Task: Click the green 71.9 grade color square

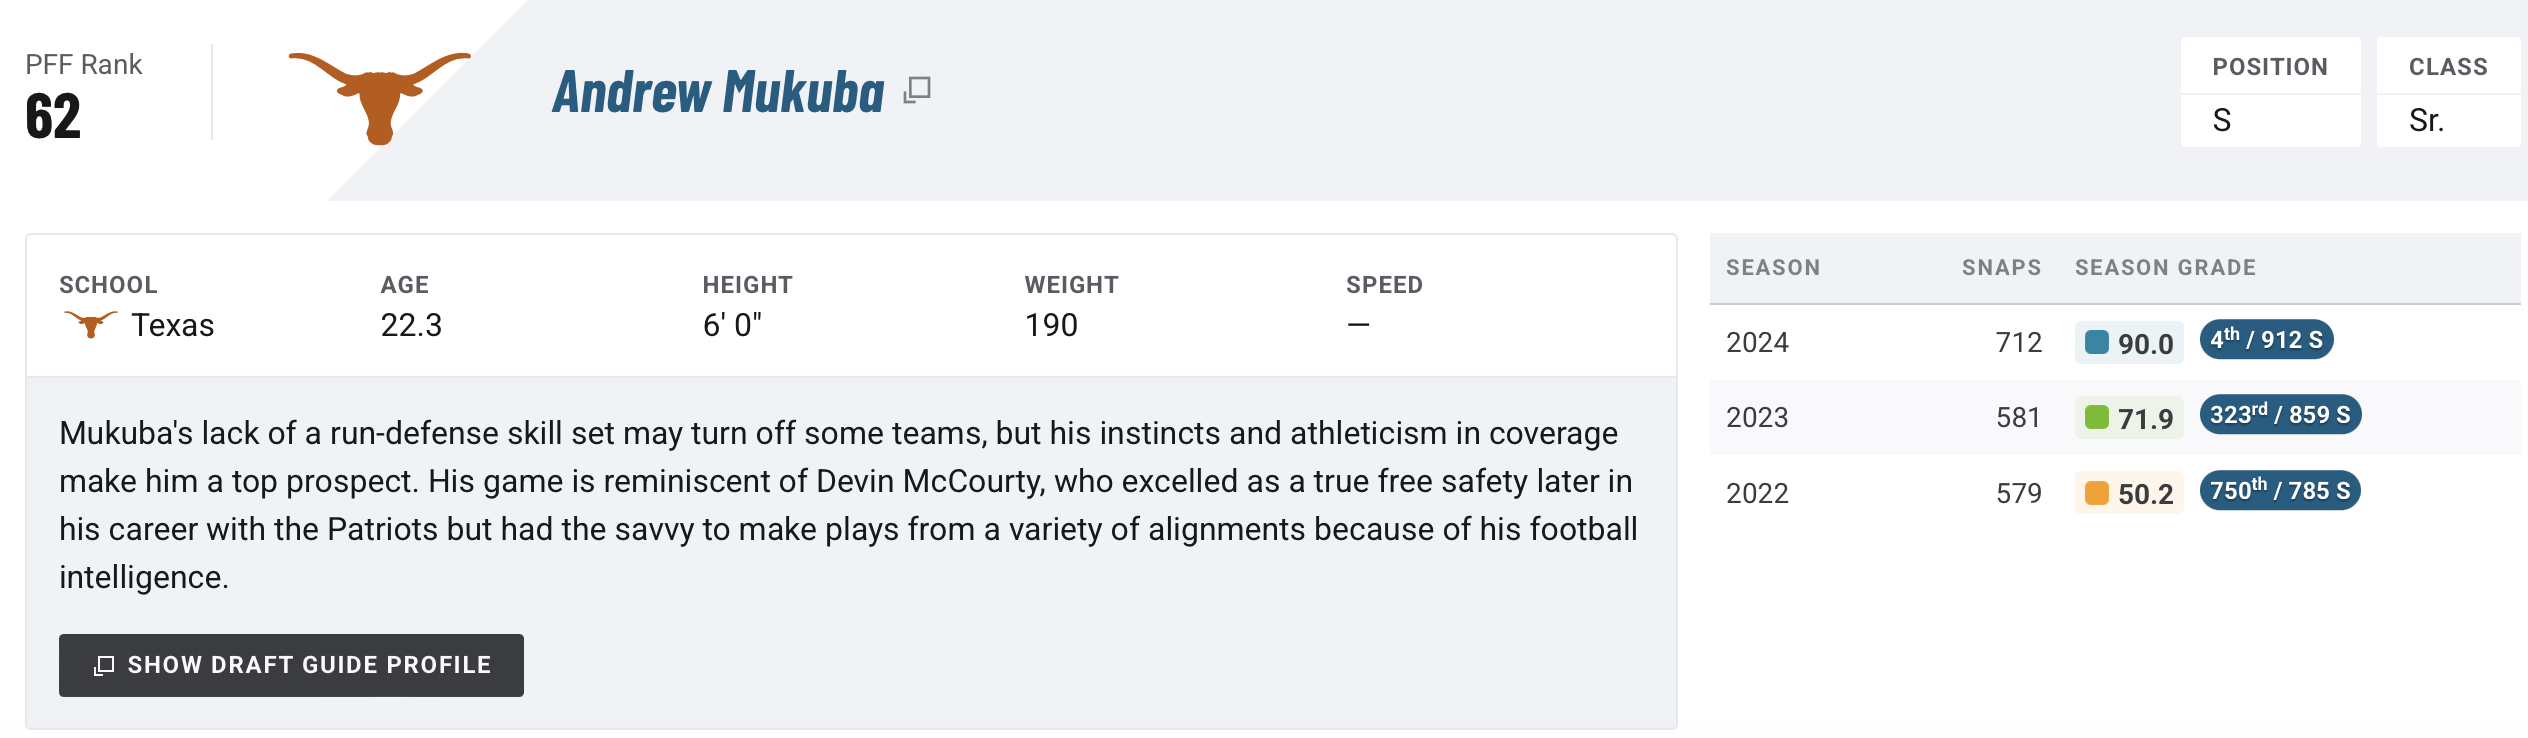Action: point(2097,417)
